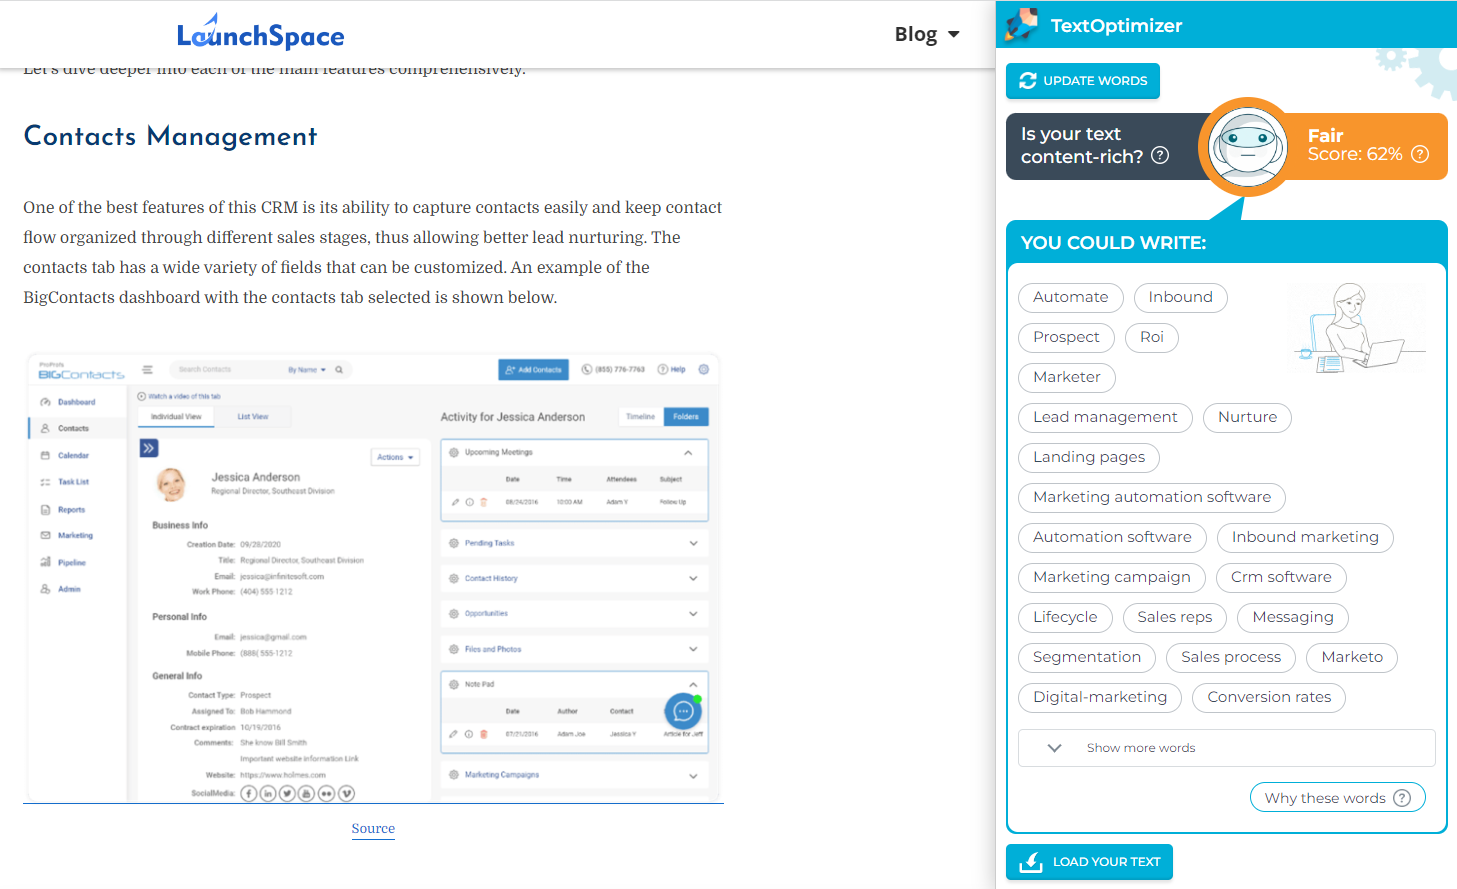Image resolution: width=1457 pixels, height=889 pixels.
Task: Open help icon beside 'content-rich?'
Action: pos(1160,155)
